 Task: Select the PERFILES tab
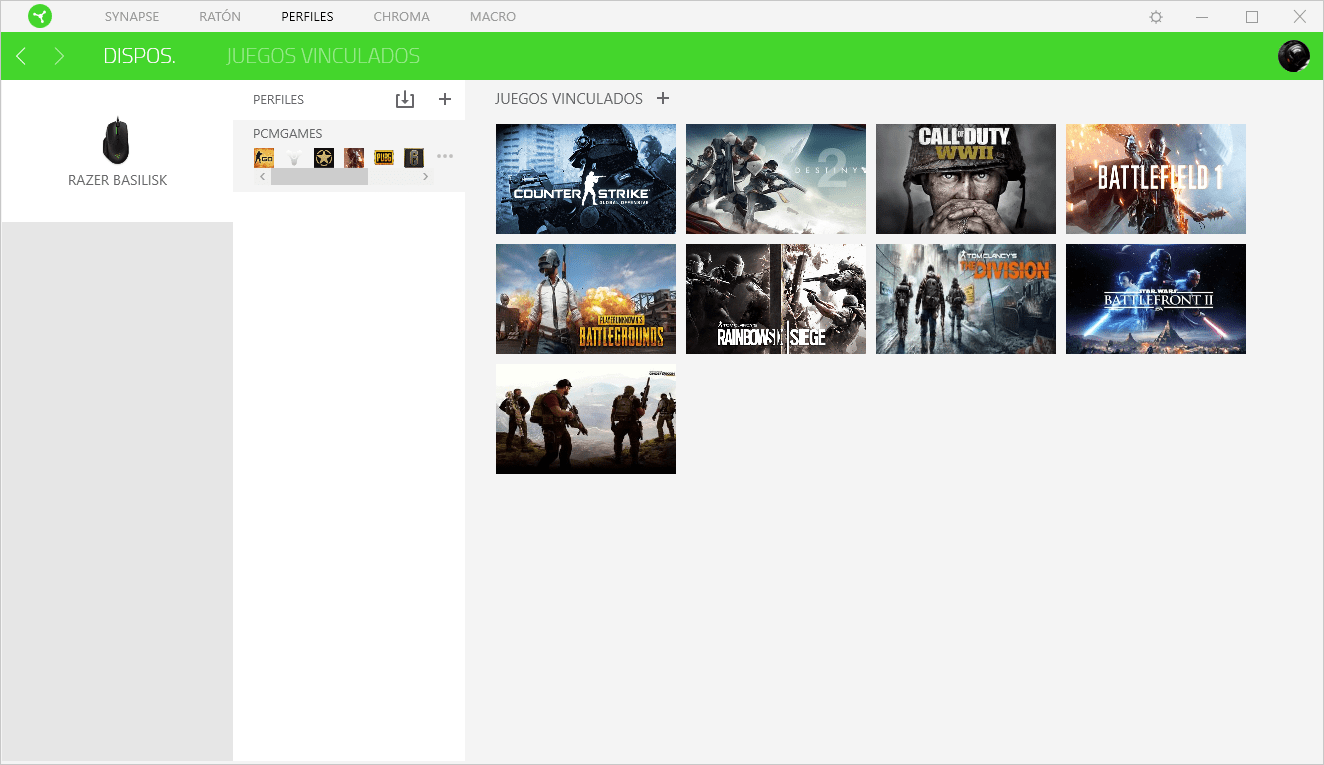coord(308,17)
